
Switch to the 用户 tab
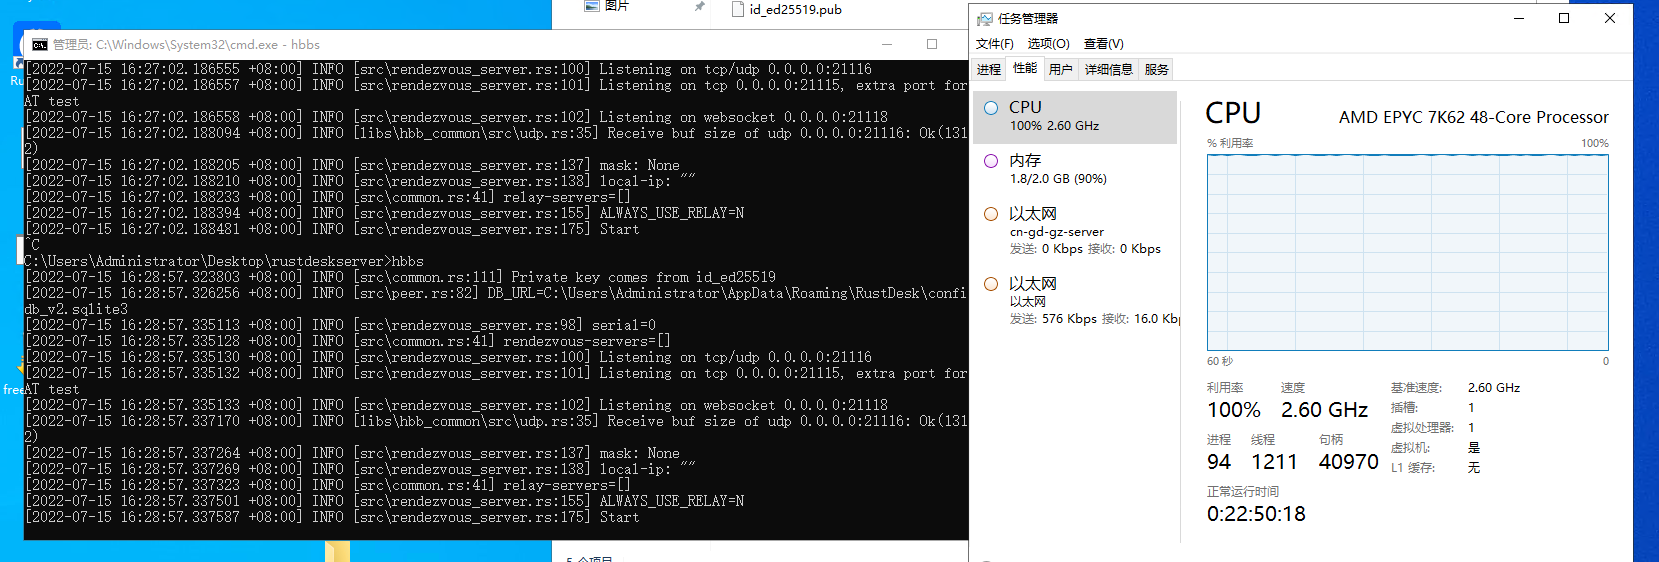pyautogui.click(x=1060, y=69)
